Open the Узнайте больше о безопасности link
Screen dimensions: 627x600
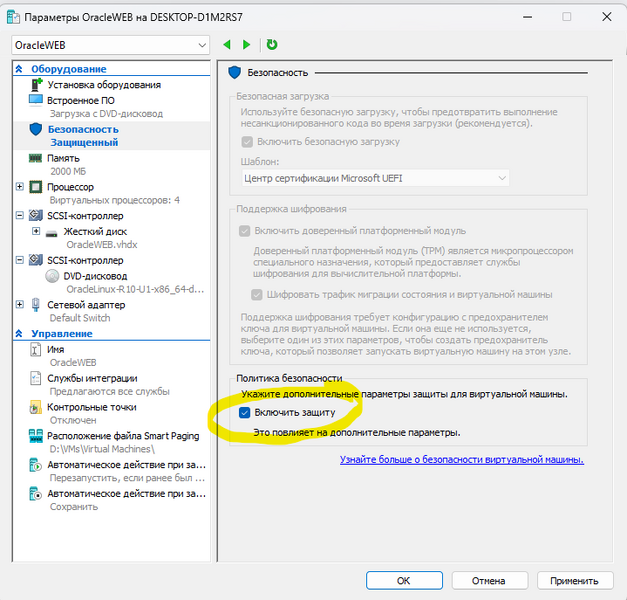[x=461, y=460]
